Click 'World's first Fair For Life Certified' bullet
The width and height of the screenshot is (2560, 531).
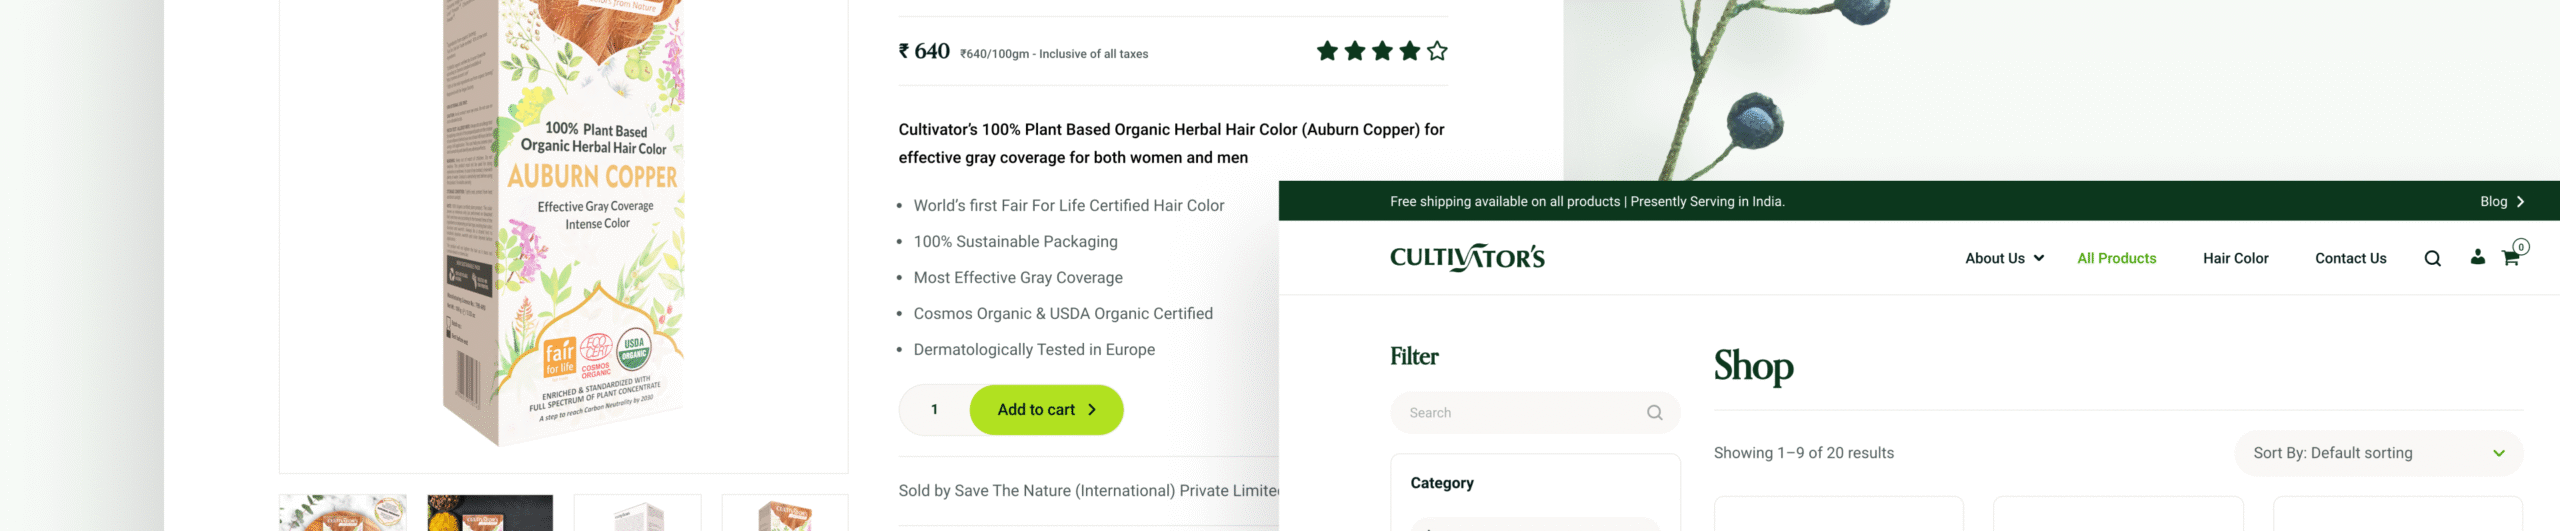[x=1068, y=206]
